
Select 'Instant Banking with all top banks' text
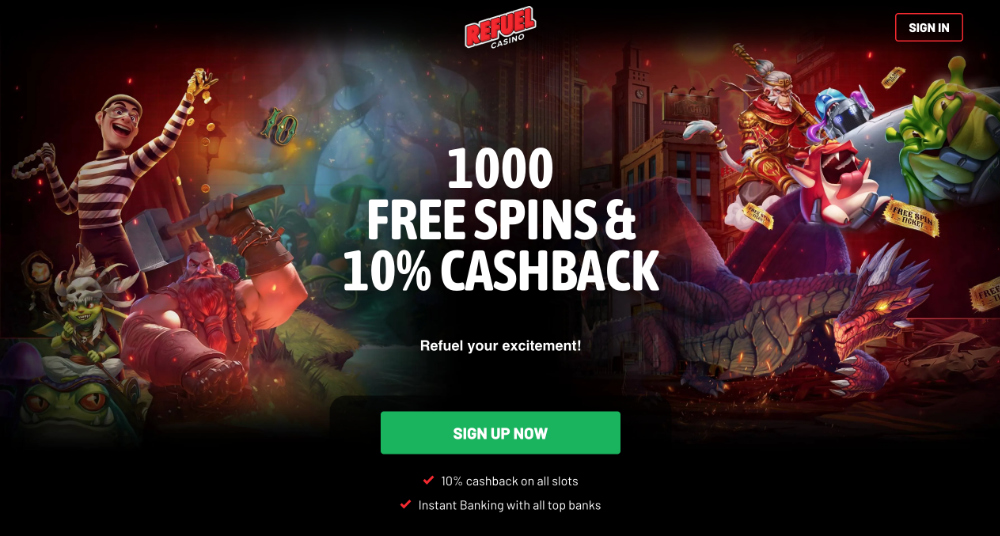coord(510,505)
